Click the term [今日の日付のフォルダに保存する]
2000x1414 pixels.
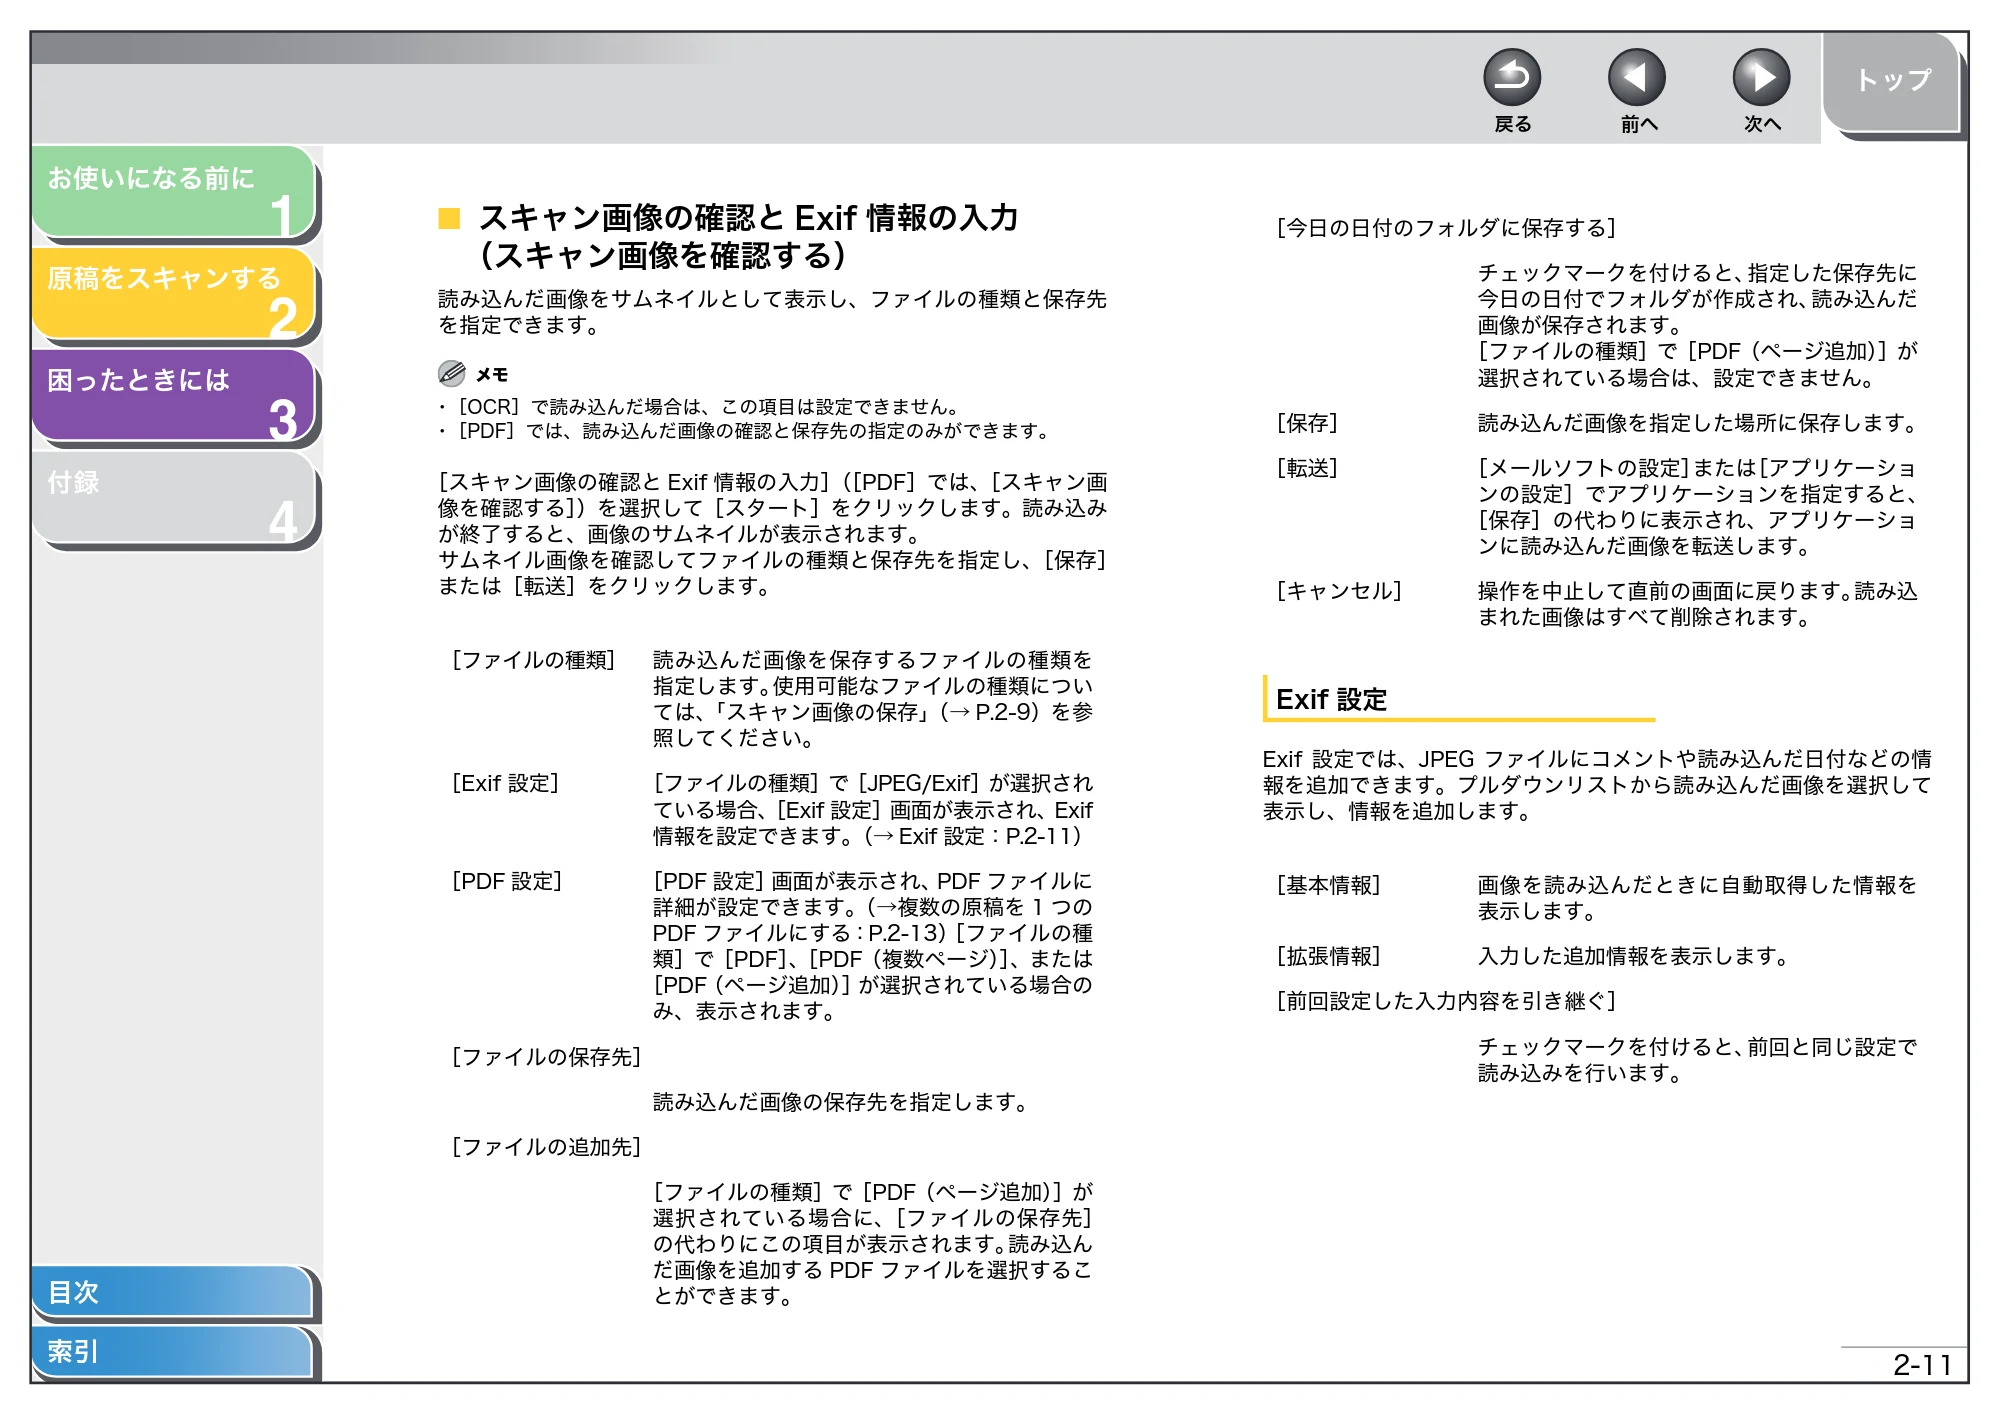pyautogui.click(x=1446, y=228)
